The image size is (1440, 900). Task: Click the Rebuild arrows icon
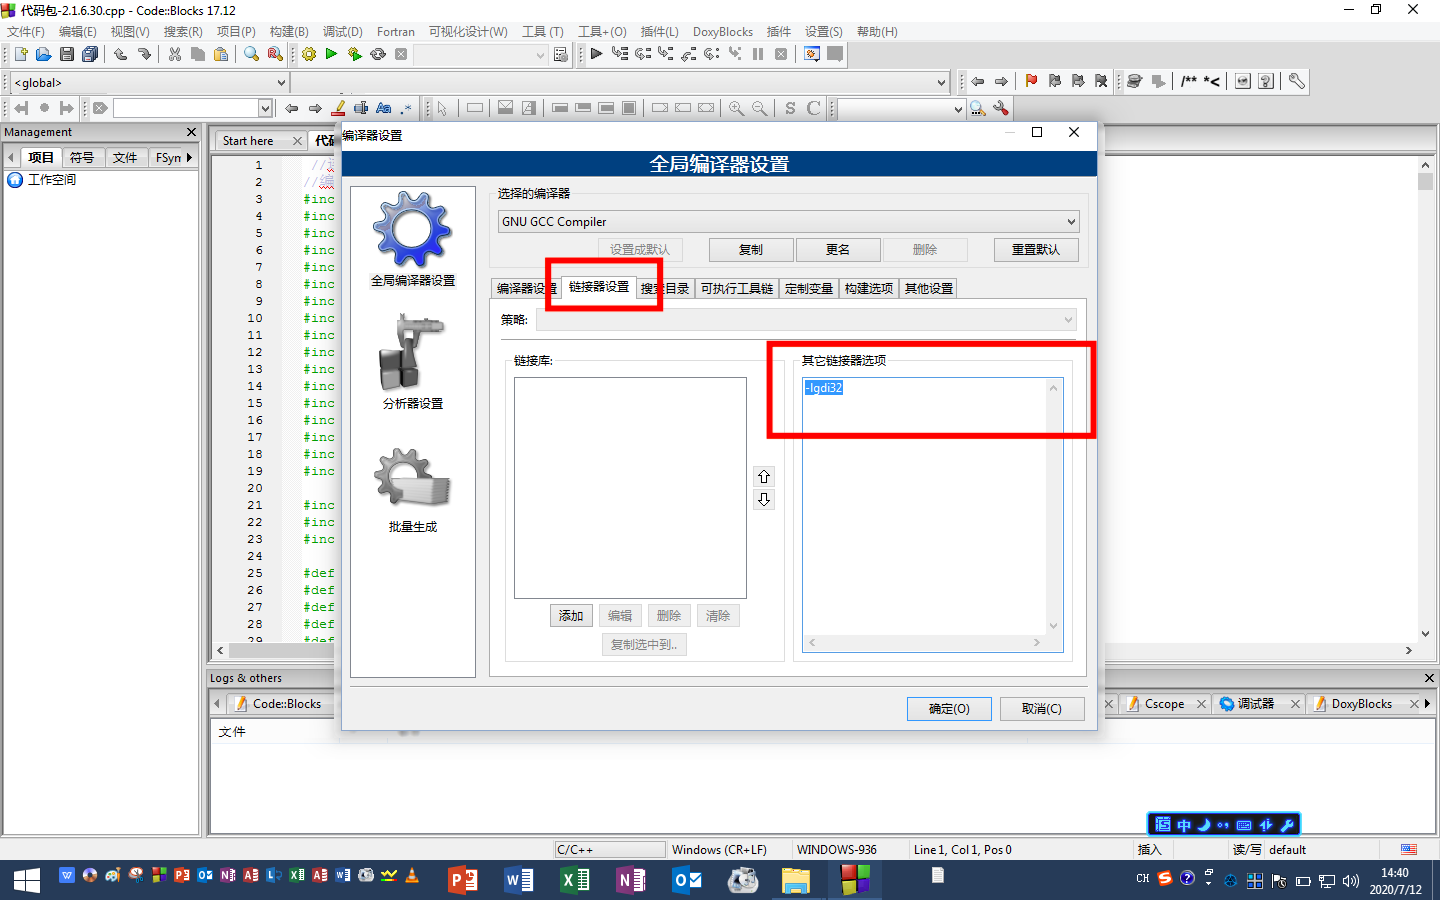(378, 54)
